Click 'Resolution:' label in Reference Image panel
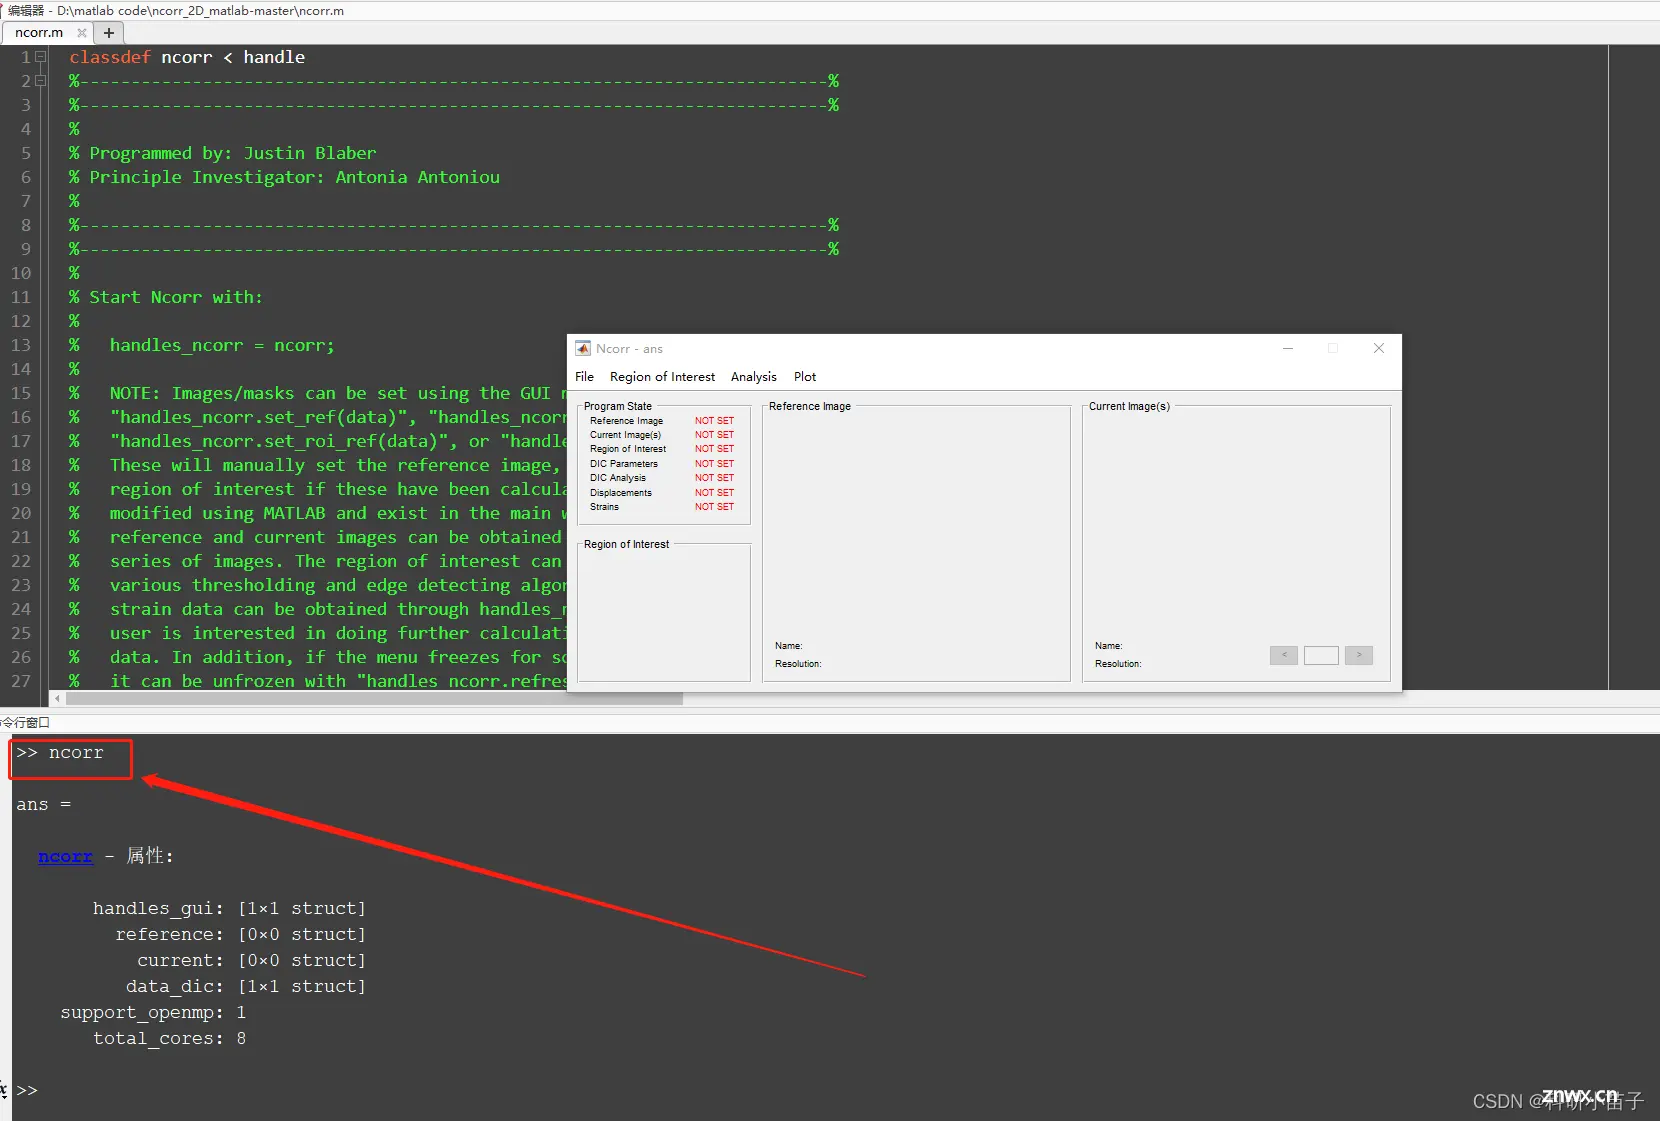 coord(798,664)
